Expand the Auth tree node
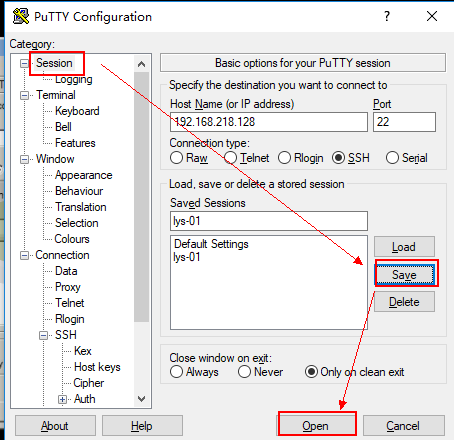454x440 pixels. pyautogui.click(x=62, y=399)
